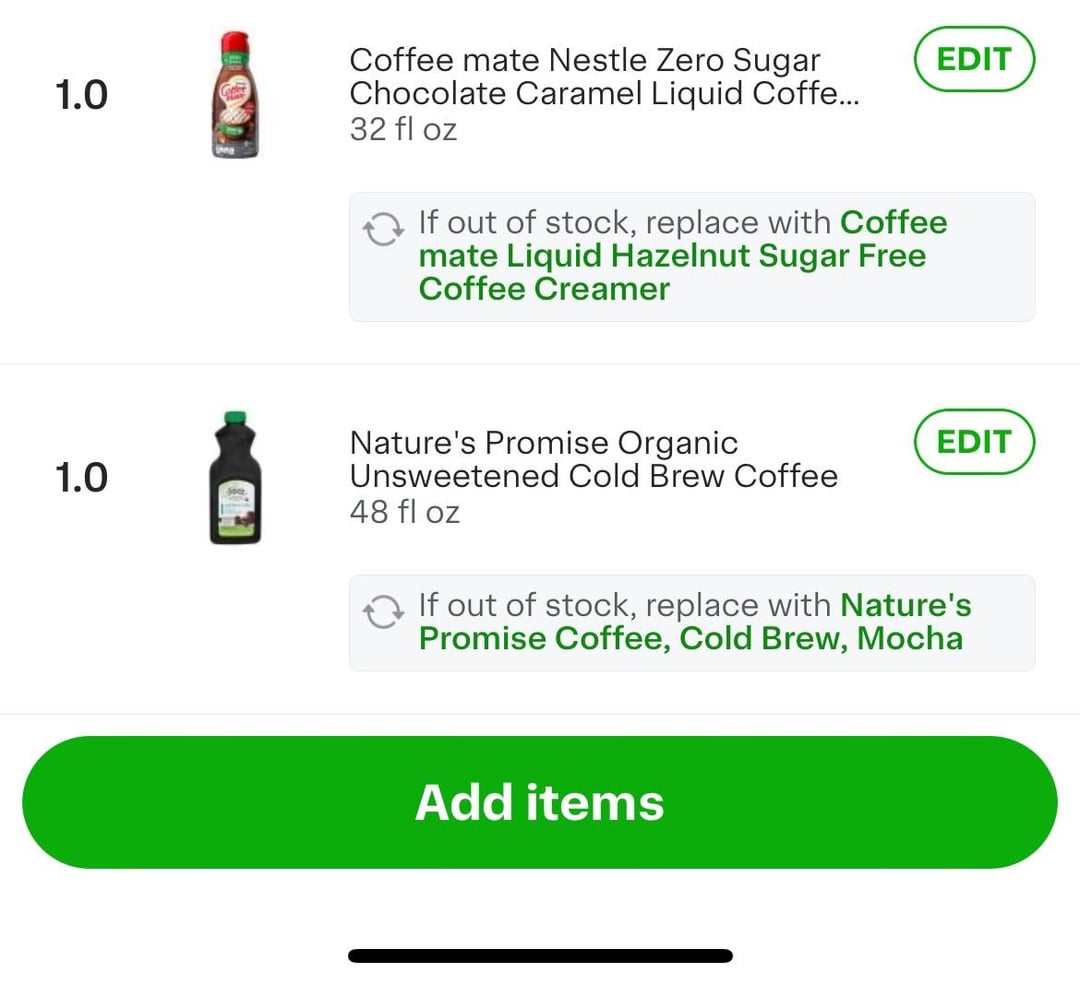The height and width of the screenshot is (985, 1080).
Task: Open Nature's Promise Cold Brew Mocha replacement link
Action: pos(695,621)
